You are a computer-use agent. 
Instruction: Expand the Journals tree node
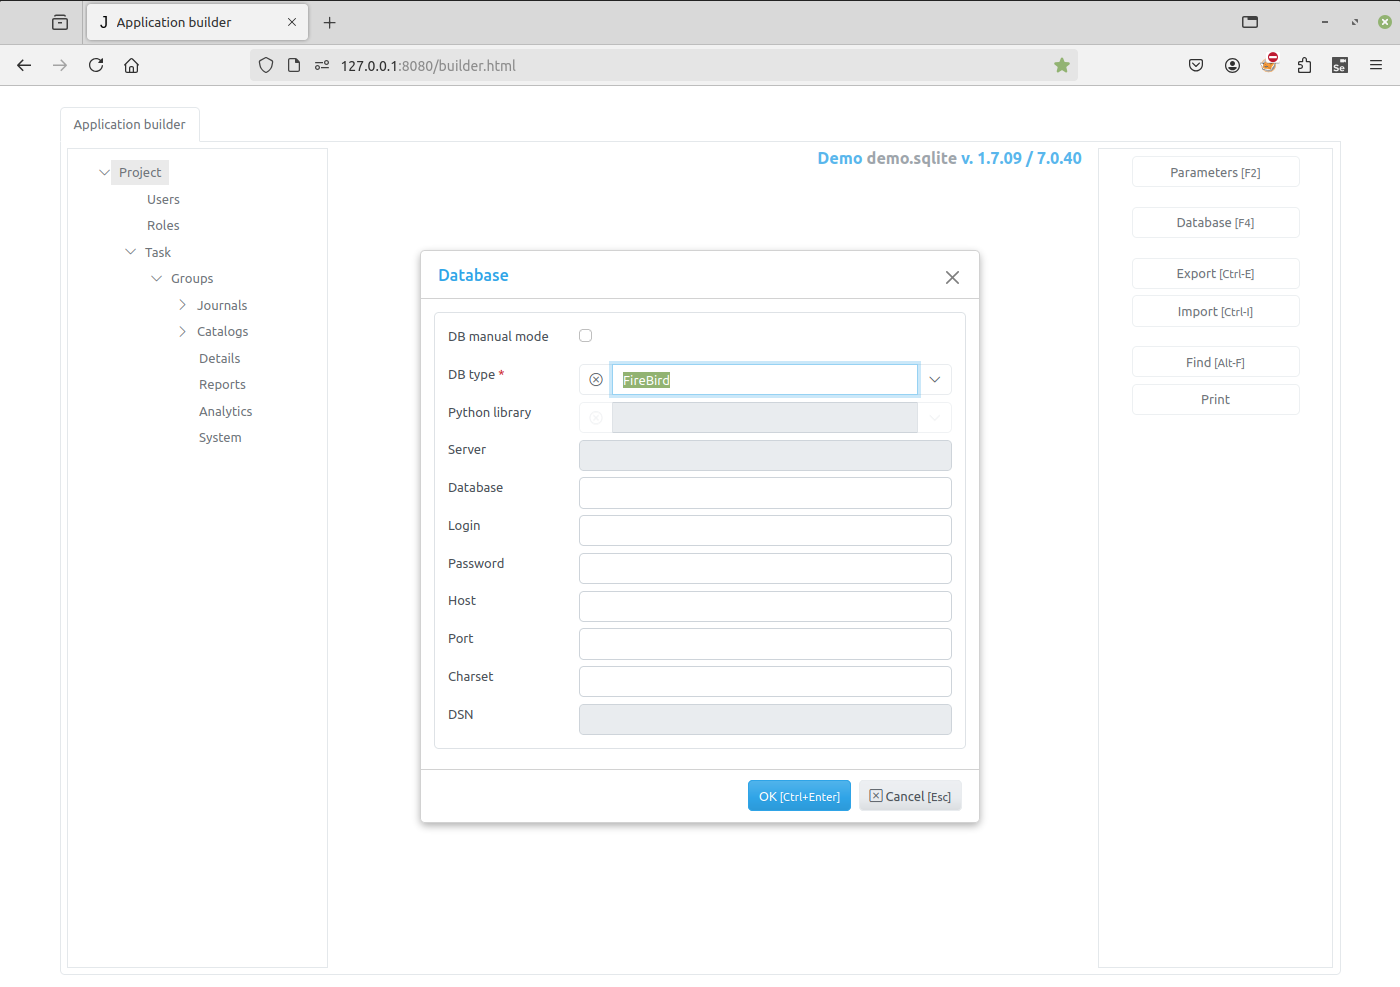[x=182, y=305]
